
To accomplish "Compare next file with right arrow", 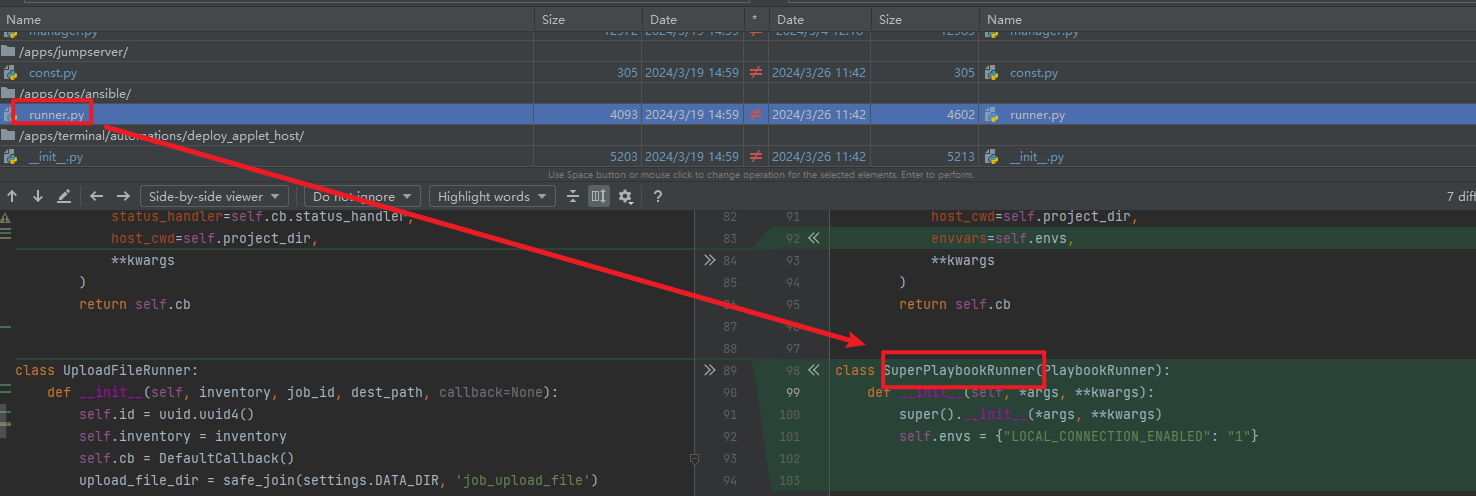I will (123, 197).
